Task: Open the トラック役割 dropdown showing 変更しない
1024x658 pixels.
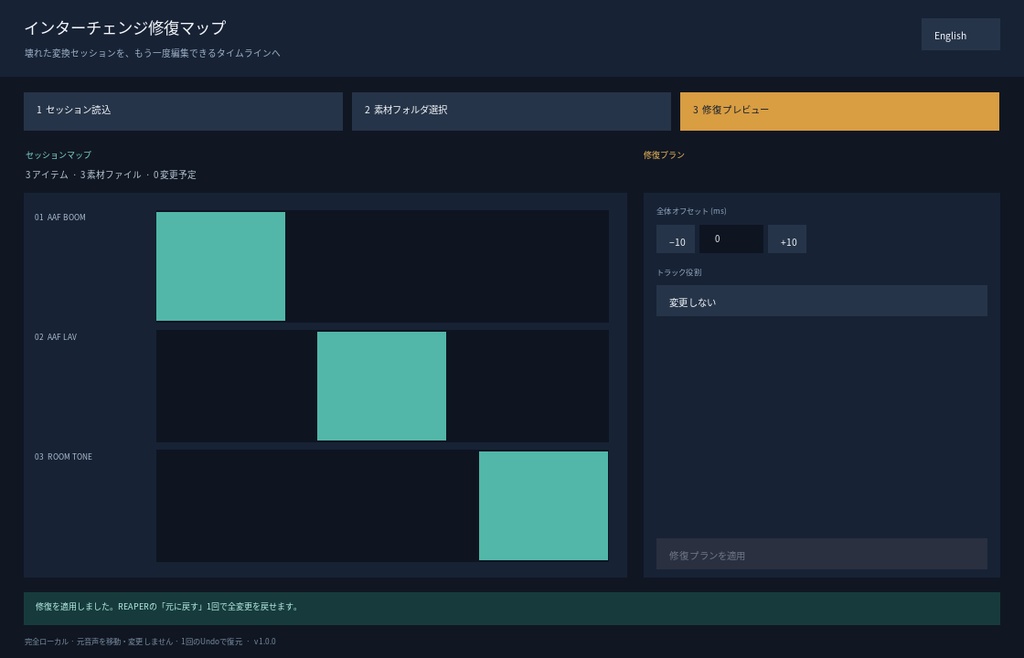Action: 822,301
